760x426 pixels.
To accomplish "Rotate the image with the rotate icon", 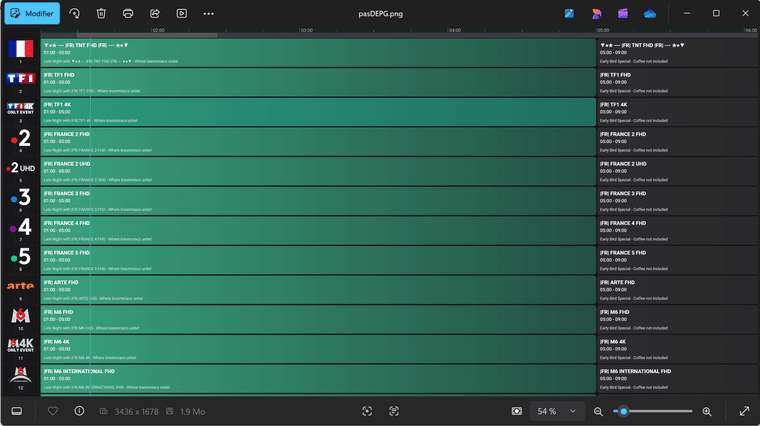I will click(75, 14).
